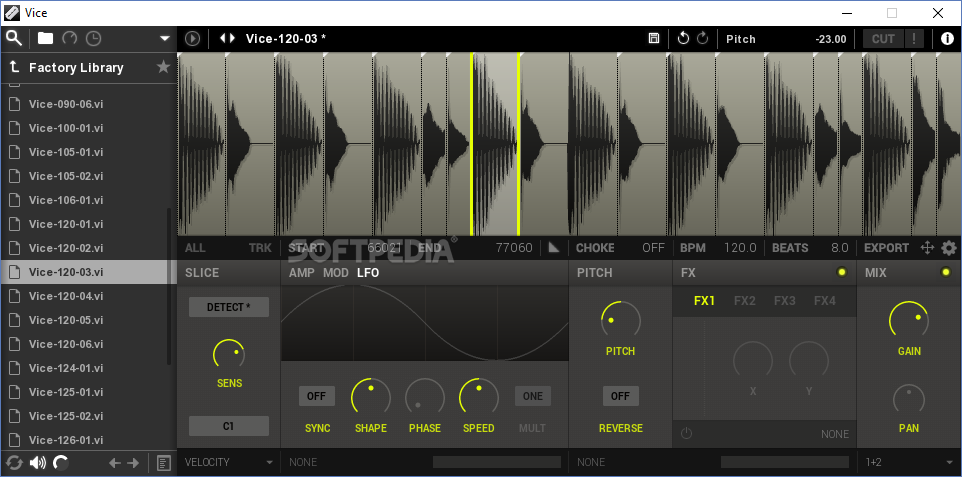
Task: Open the VELOCITY modulation dropdown
Action: tap(229, 462)
